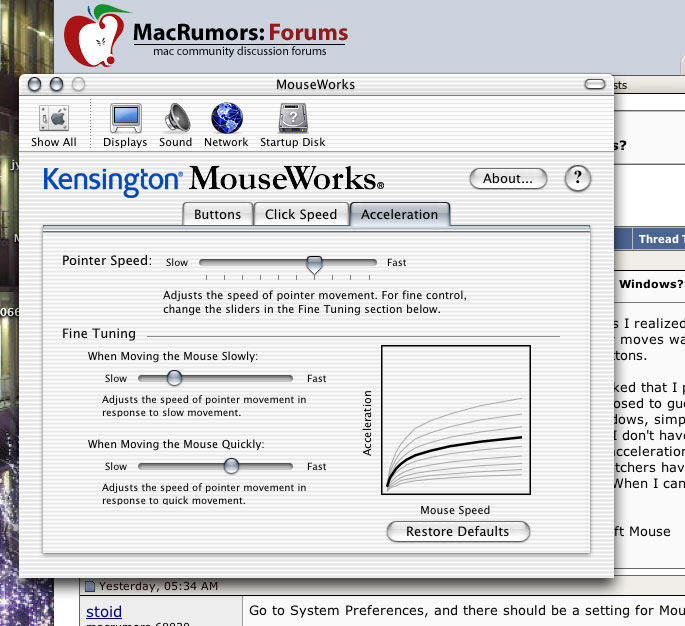The image size is (685, 626).
Task: Click the Kensington MouseWorks logo
Action: pyautogui.click(x=214, y=180)
